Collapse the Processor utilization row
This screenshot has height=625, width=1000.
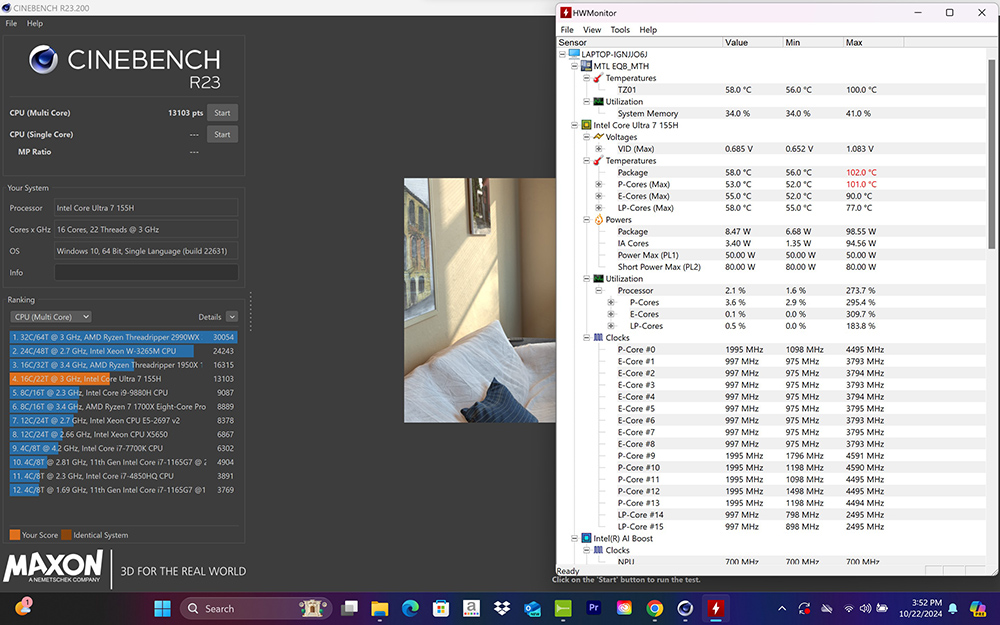(x=598, y=290)
